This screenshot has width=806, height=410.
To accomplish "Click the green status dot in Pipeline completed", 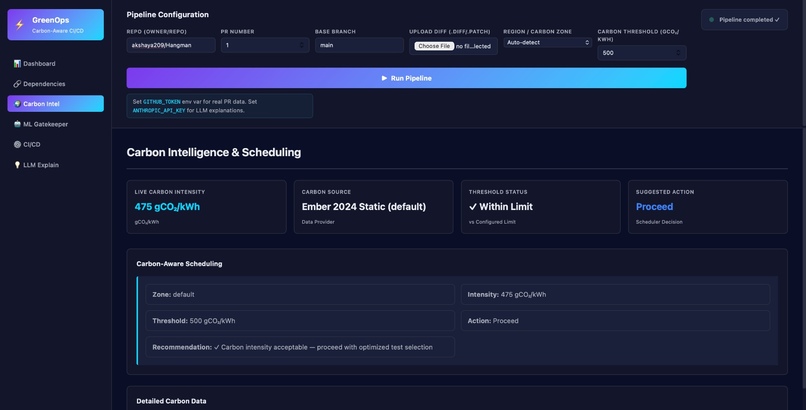I will [x=711, y=20].
